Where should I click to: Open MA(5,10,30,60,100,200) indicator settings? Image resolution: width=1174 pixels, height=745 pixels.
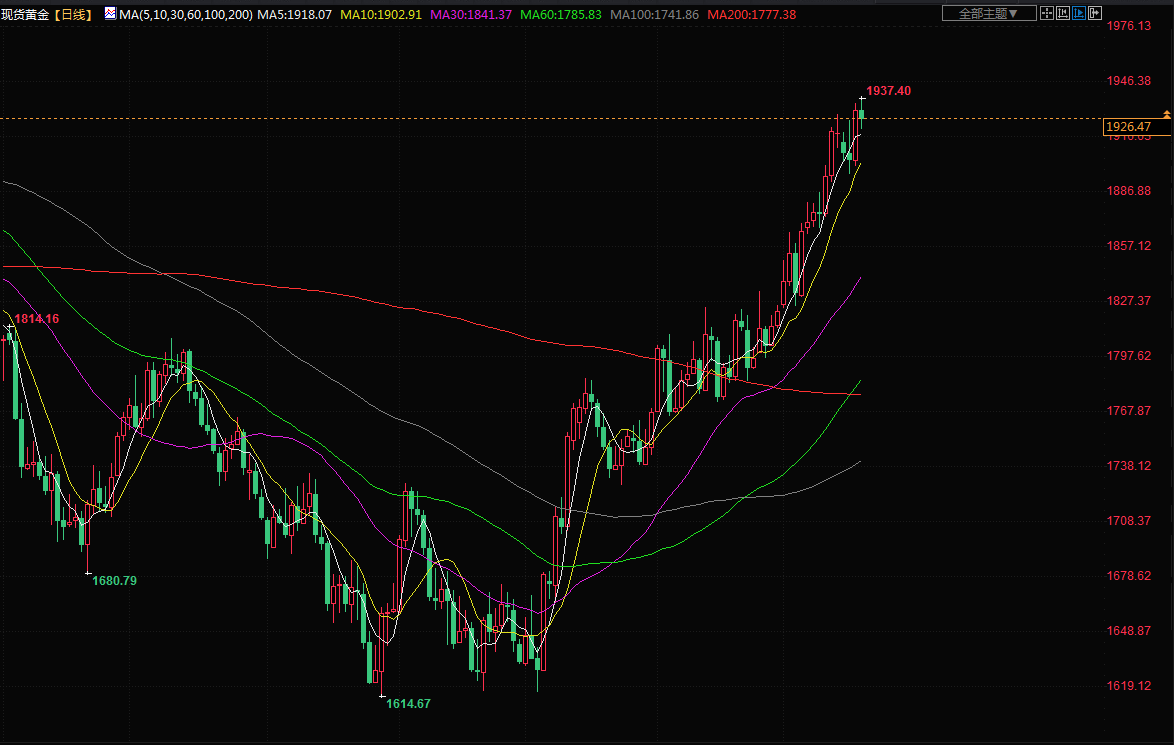[186, 14]
